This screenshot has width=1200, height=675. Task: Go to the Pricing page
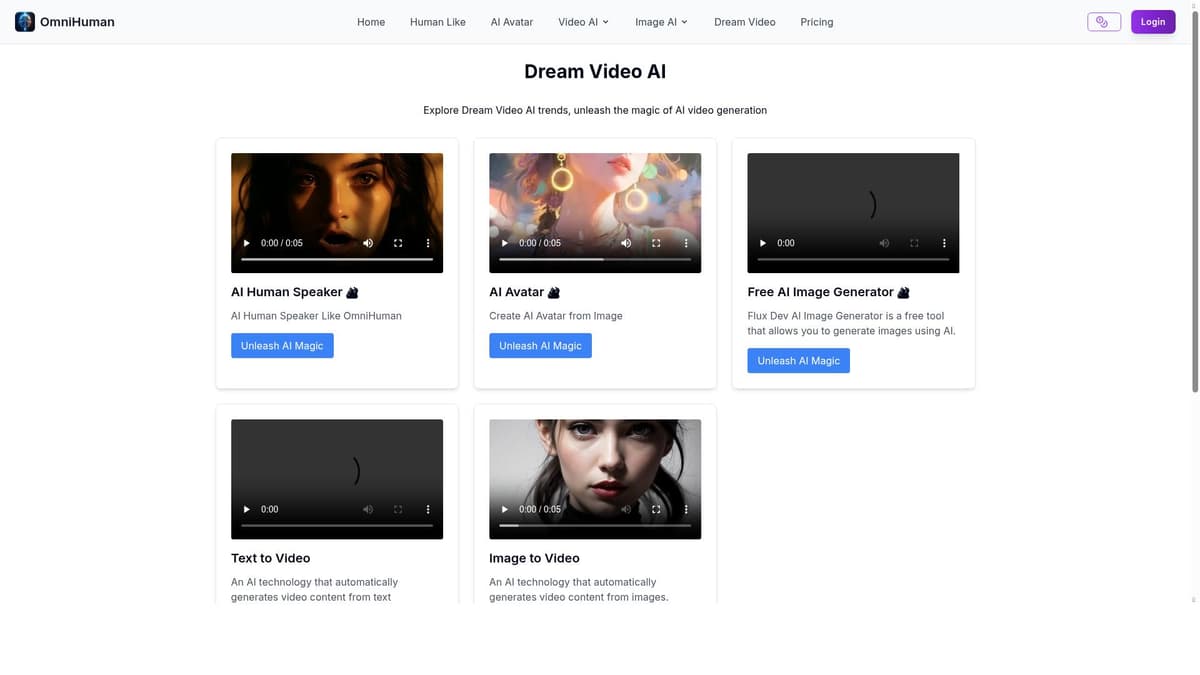point(816,22)
